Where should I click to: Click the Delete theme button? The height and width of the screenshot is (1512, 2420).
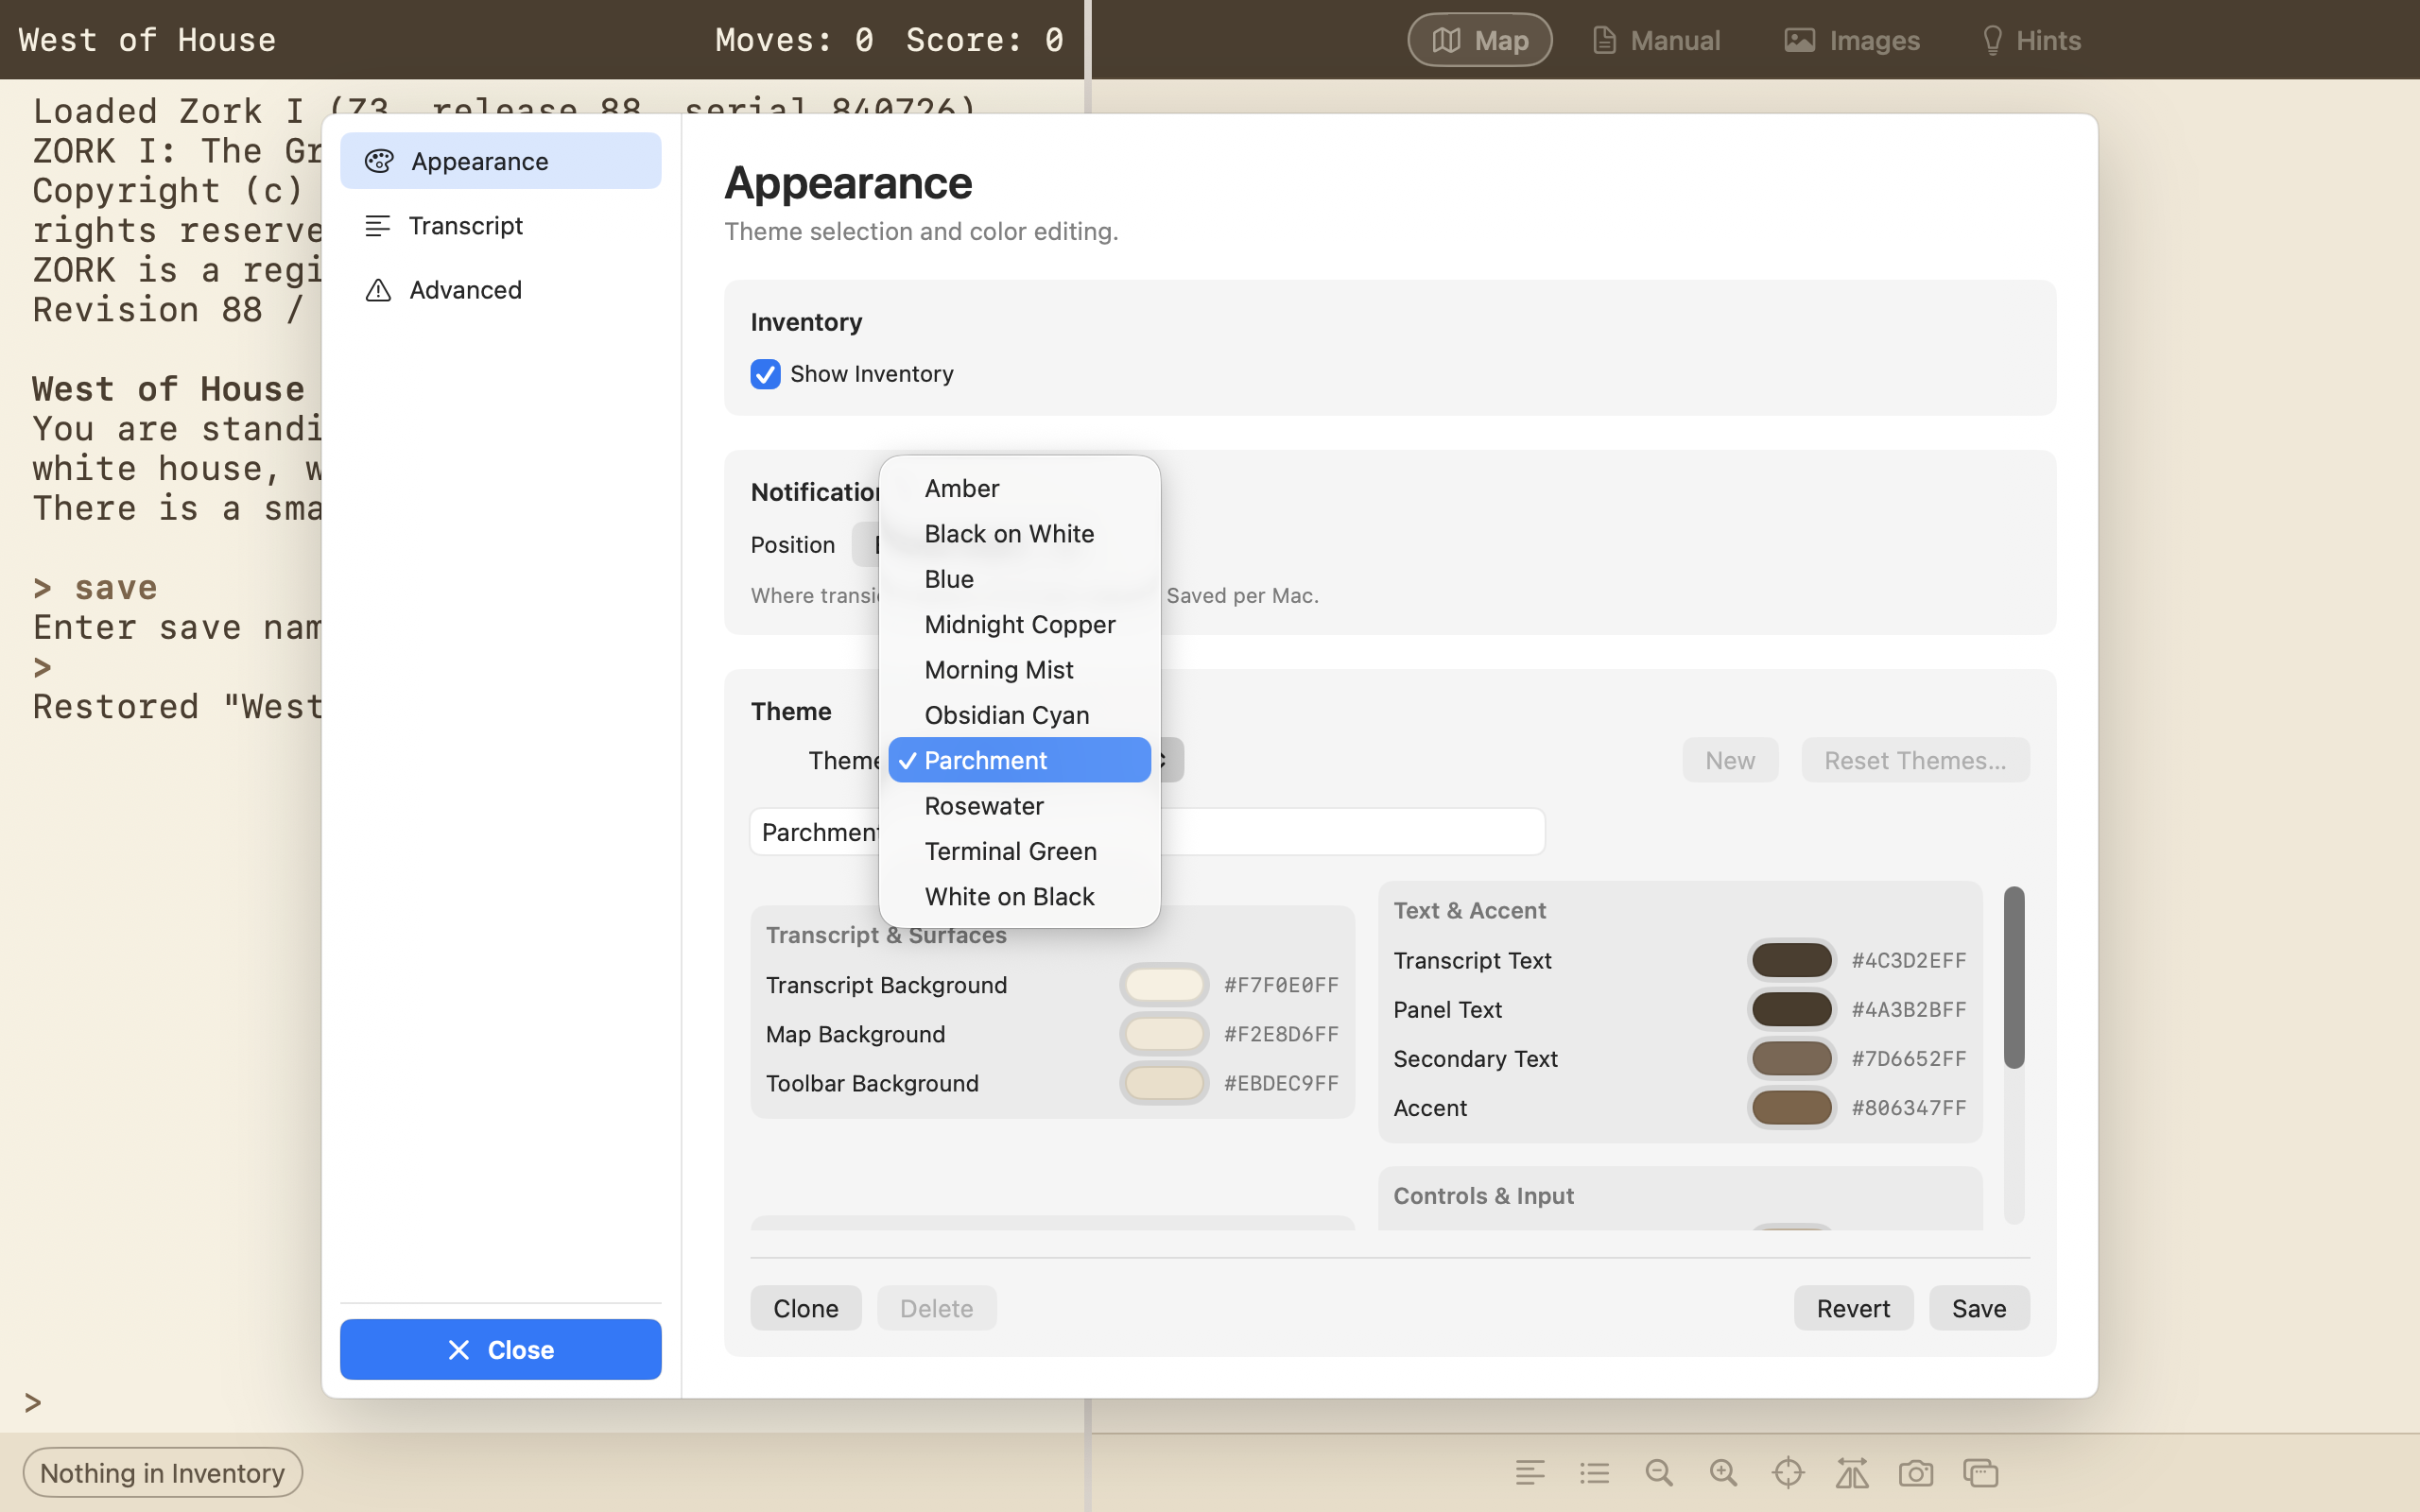[936, 1308]
